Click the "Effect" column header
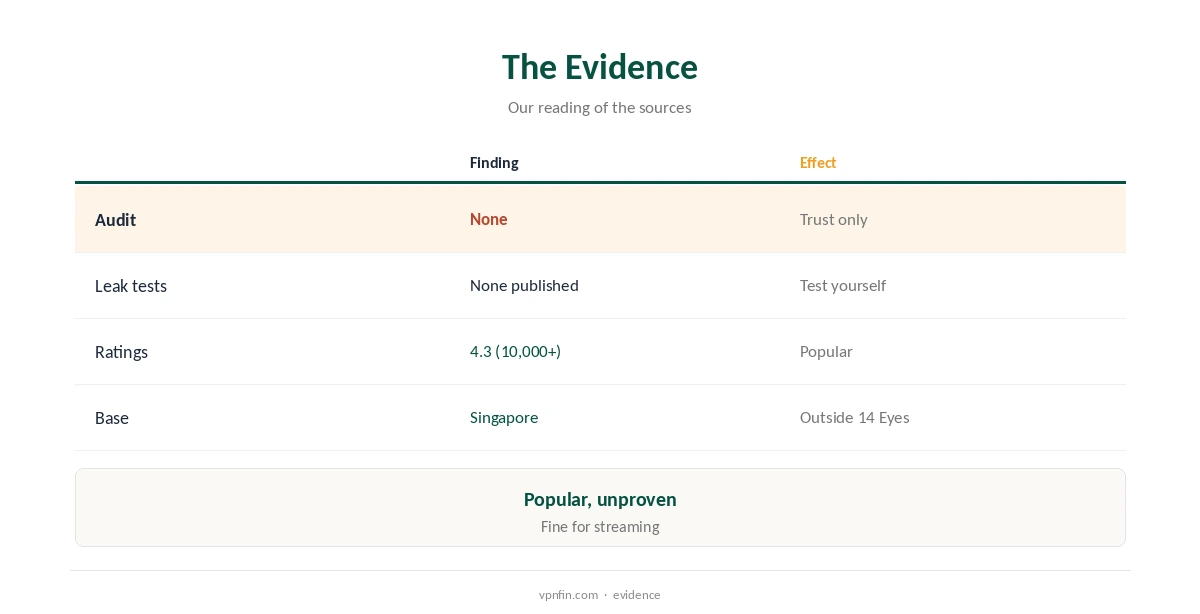1200x614 pixels. (818, 163)
